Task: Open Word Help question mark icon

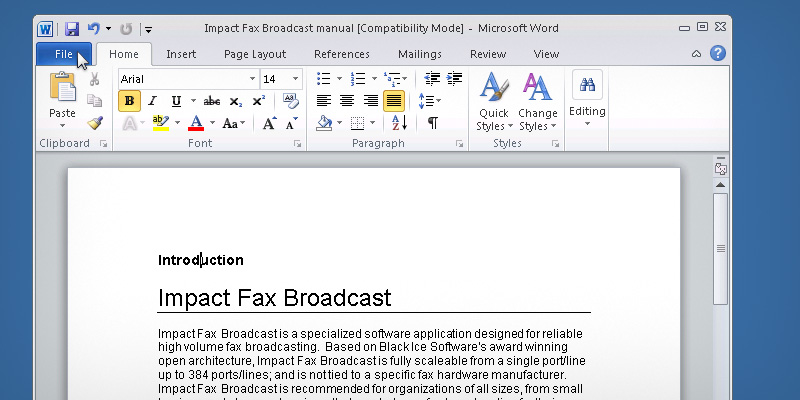Action: tap(717, 54)
